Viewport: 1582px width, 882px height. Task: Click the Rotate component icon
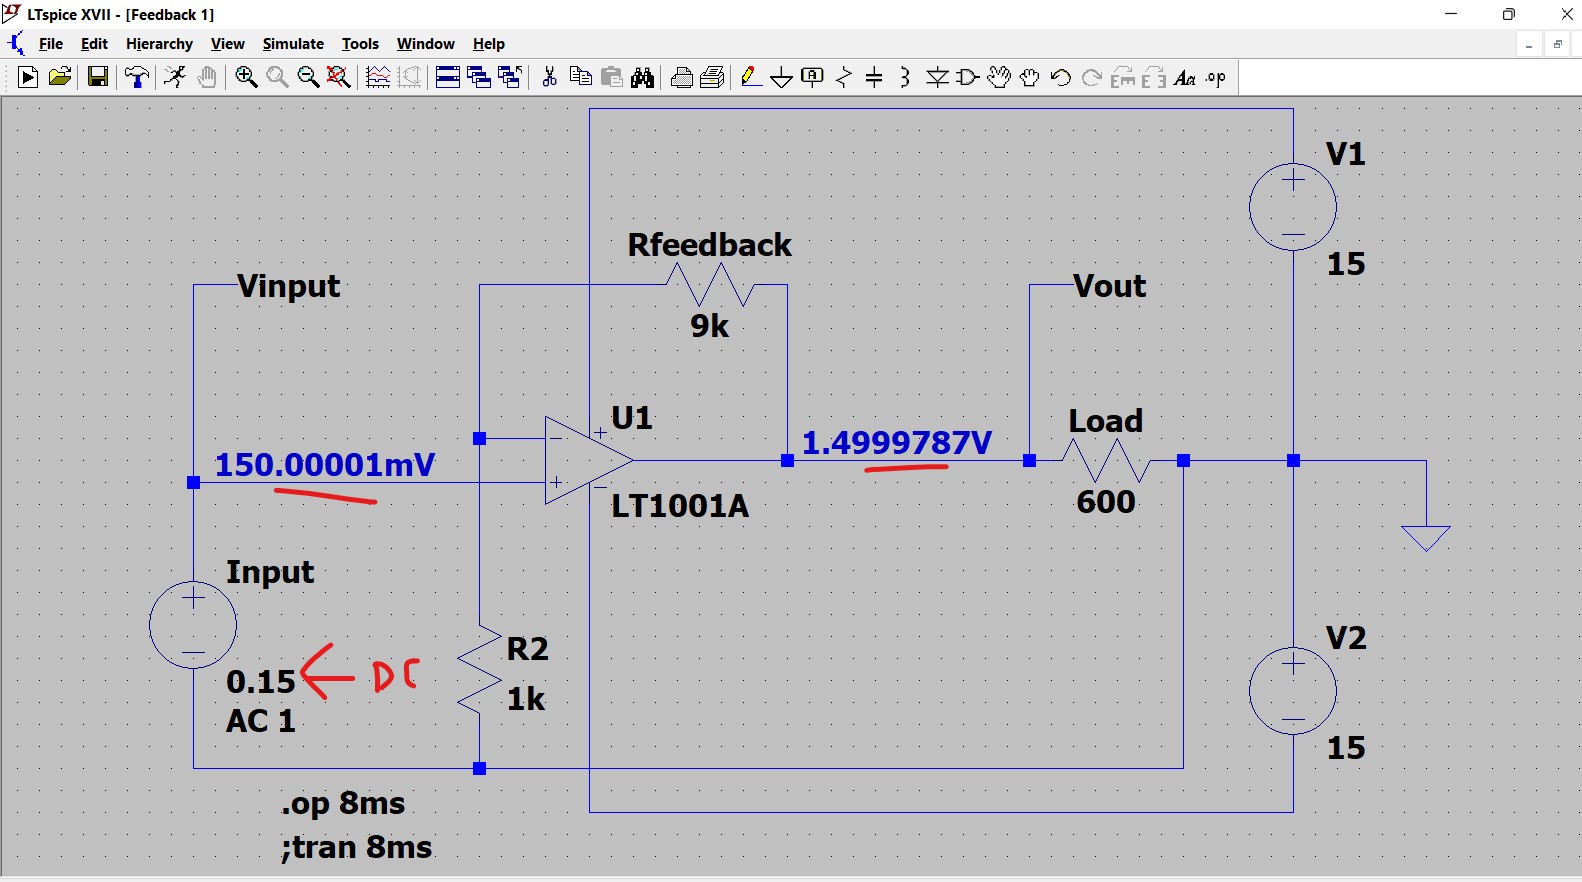pyautogui.click(x=1123, y=77)
